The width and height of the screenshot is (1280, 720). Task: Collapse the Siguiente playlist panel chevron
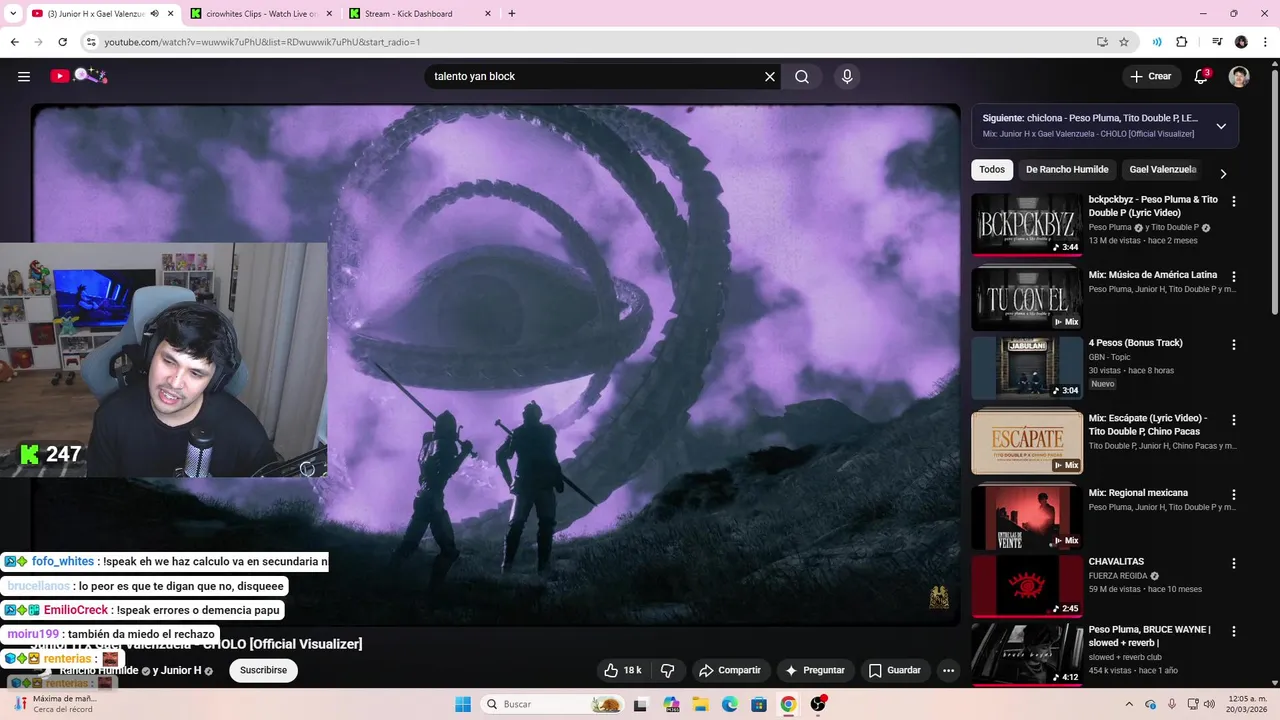[x=1221, y=126]
